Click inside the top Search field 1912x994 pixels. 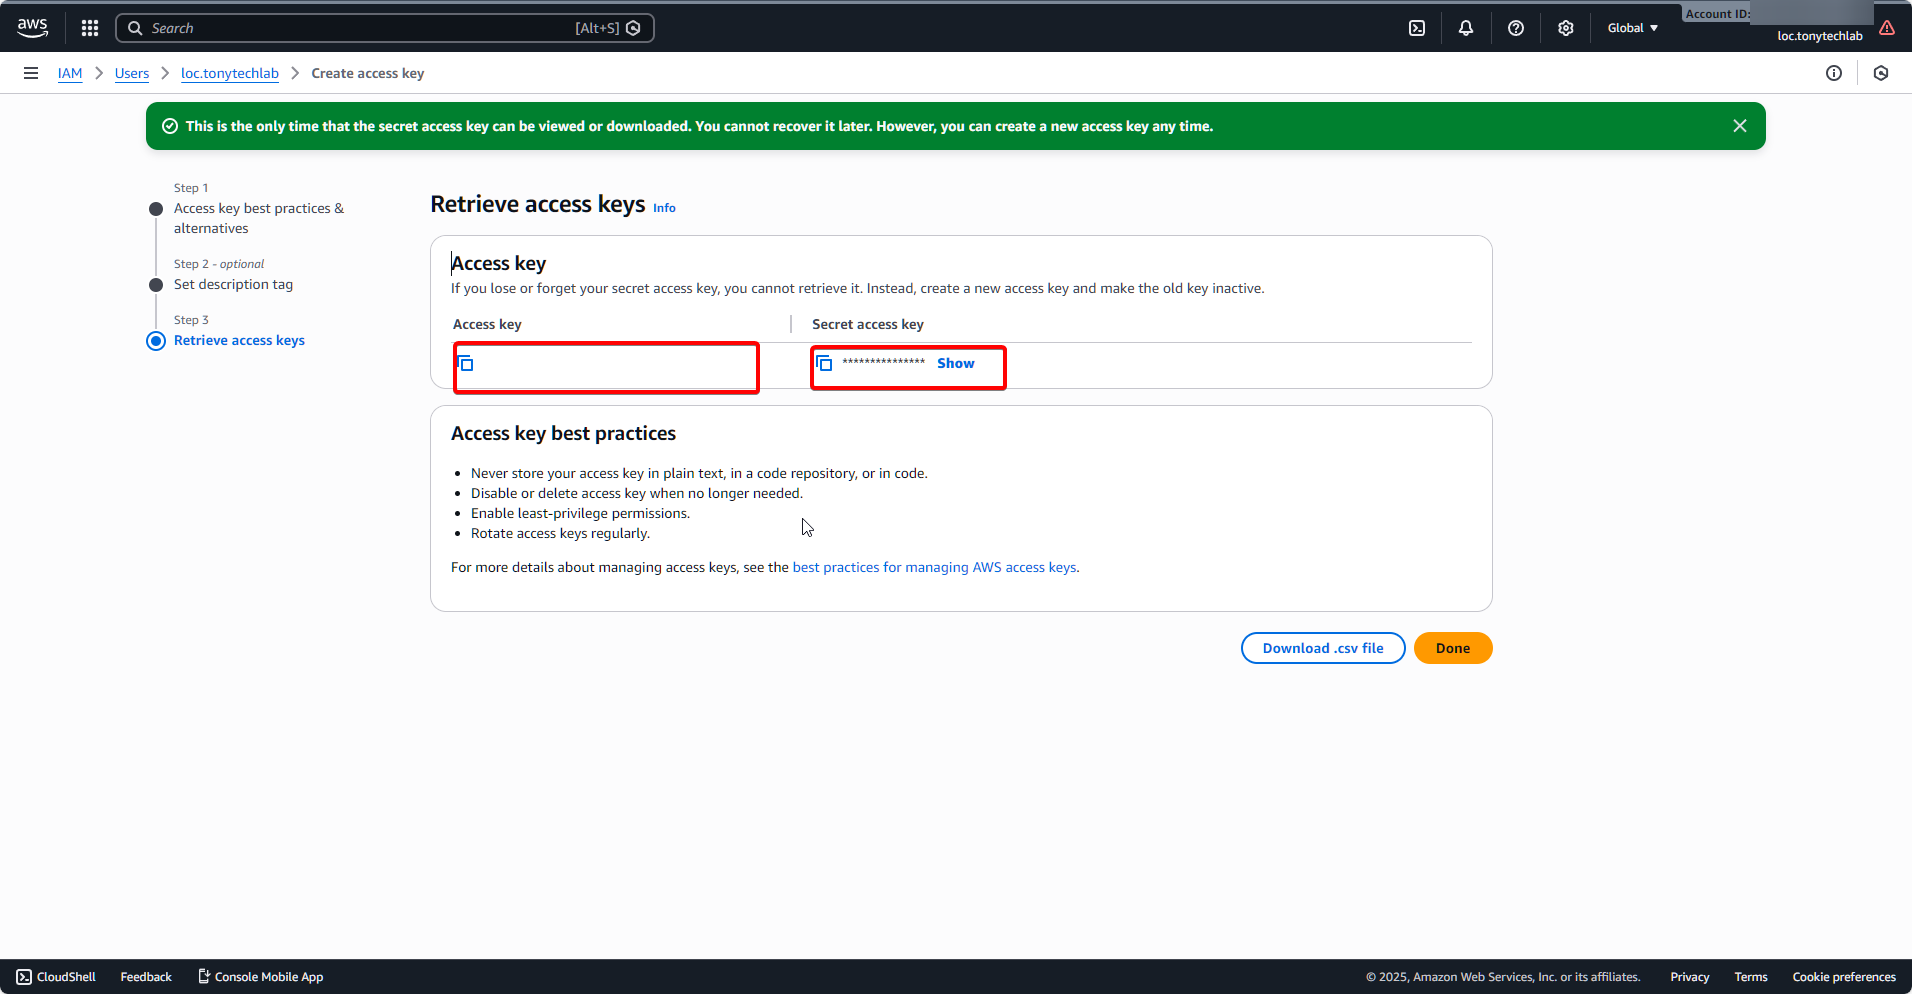tap(360, 28)
